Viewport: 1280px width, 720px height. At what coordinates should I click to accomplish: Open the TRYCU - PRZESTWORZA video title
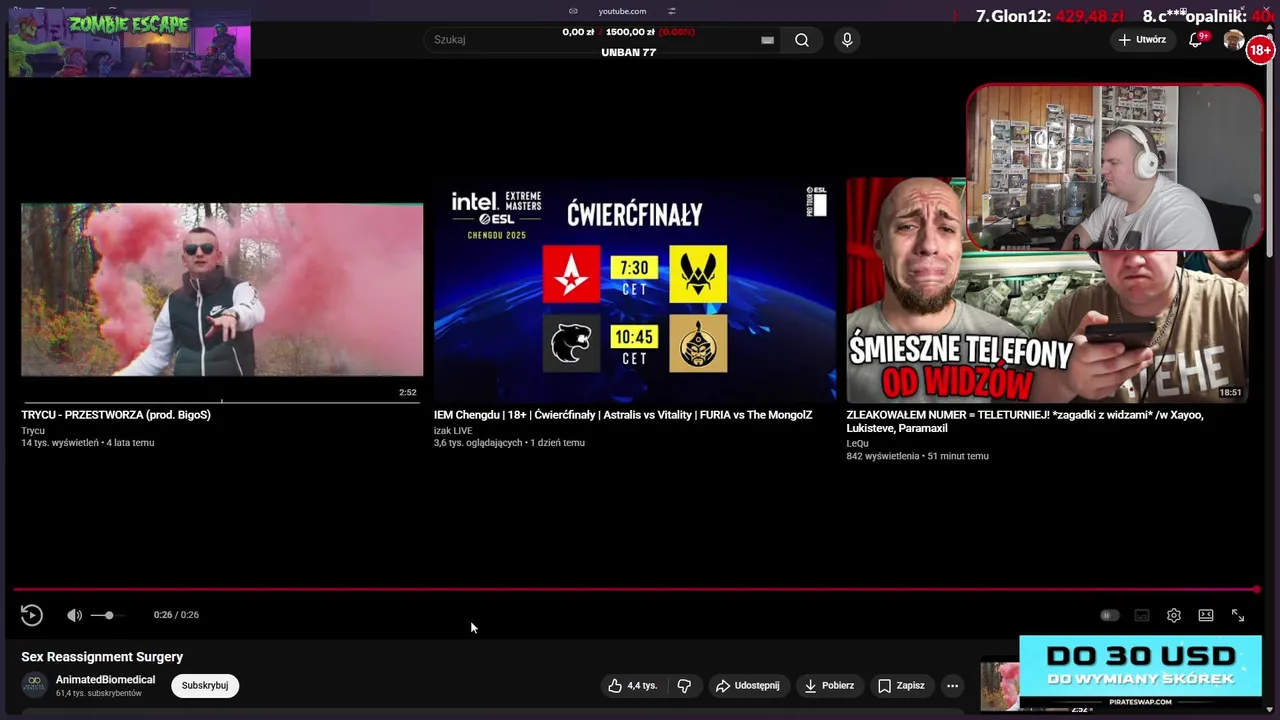[x=116, y=415]
